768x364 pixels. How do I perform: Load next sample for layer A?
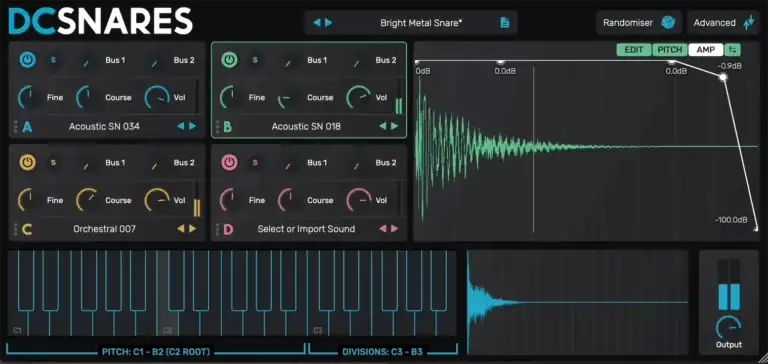[x=192, y=126]
